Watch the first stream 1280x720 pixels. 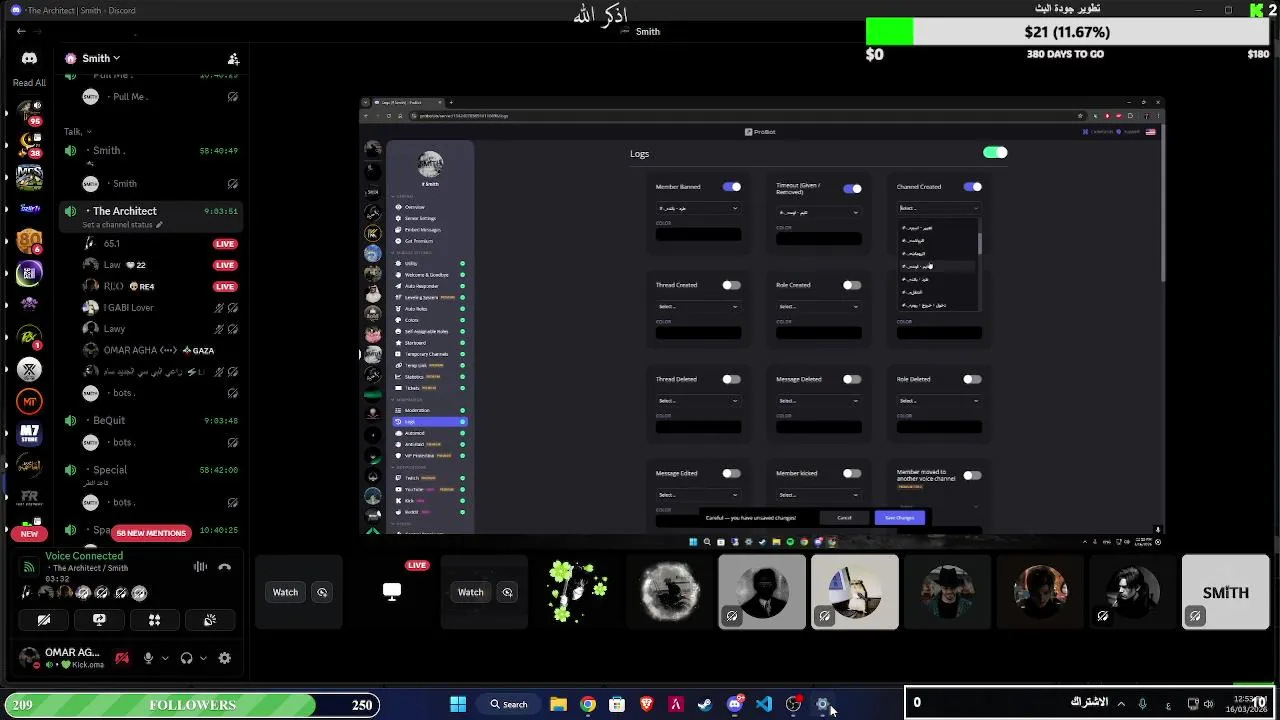coord(285,592)
